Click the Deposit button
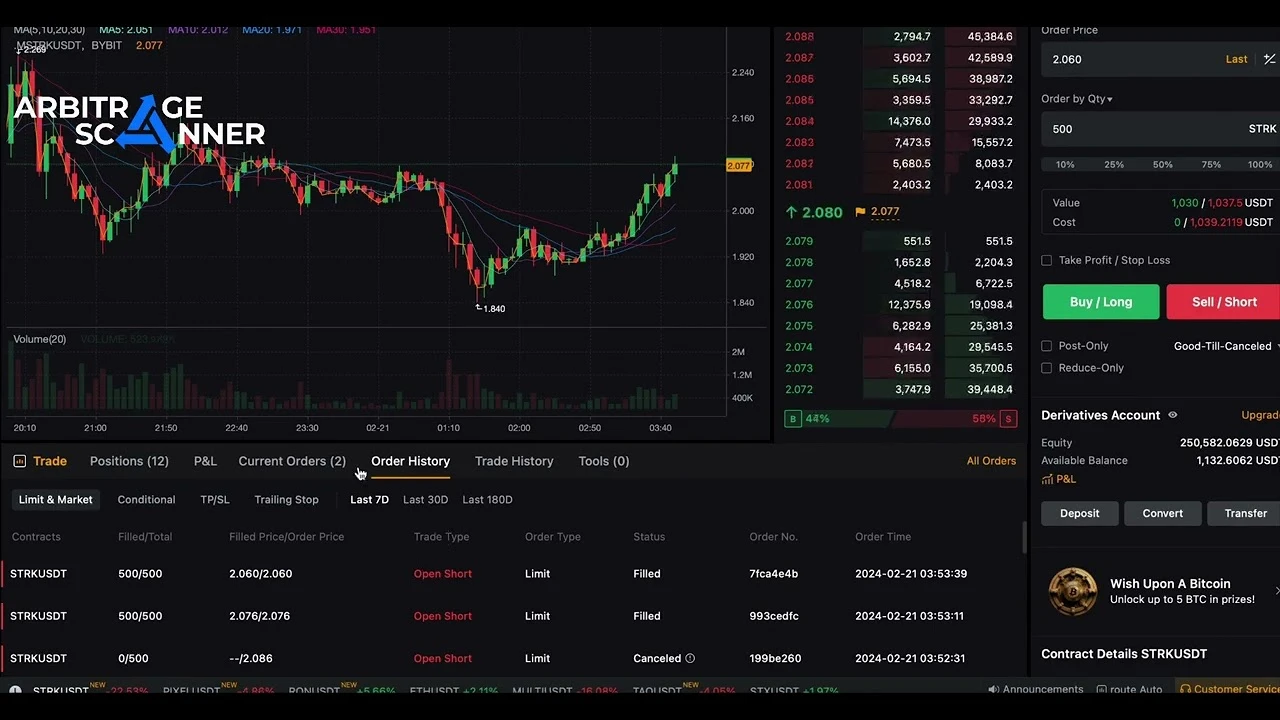 point(1079,513)
